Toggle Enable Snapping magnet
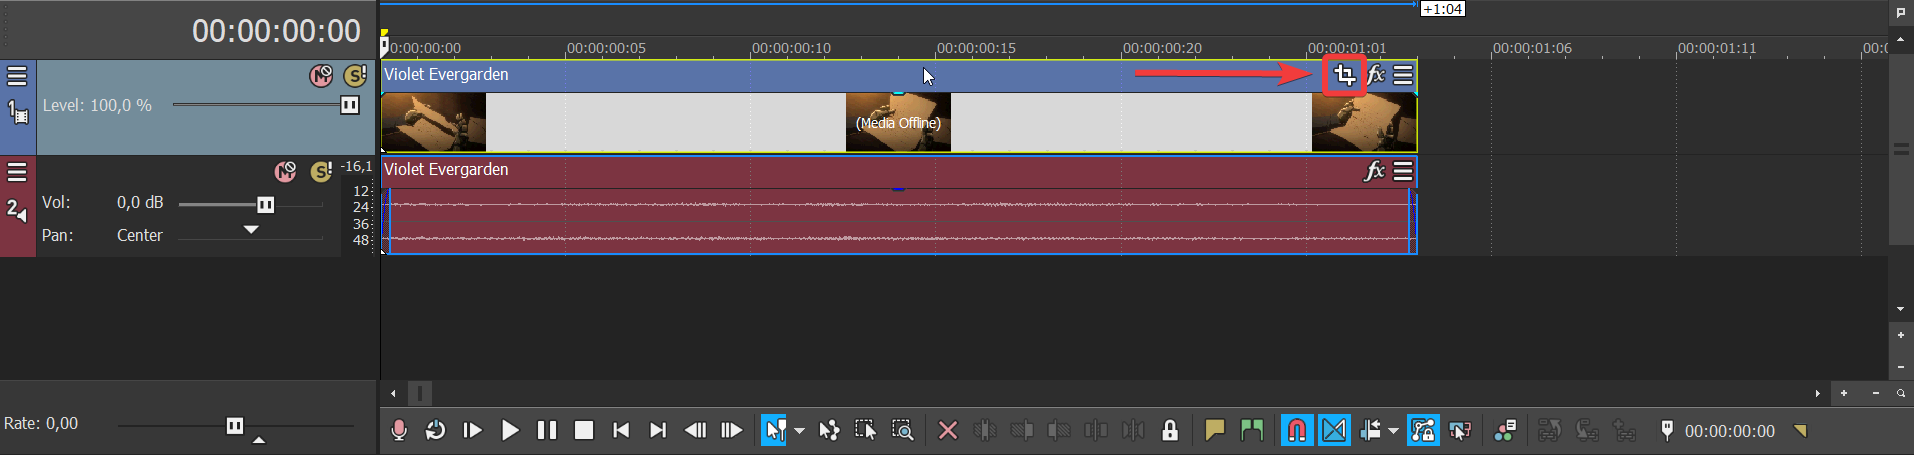 [1297, 430]
